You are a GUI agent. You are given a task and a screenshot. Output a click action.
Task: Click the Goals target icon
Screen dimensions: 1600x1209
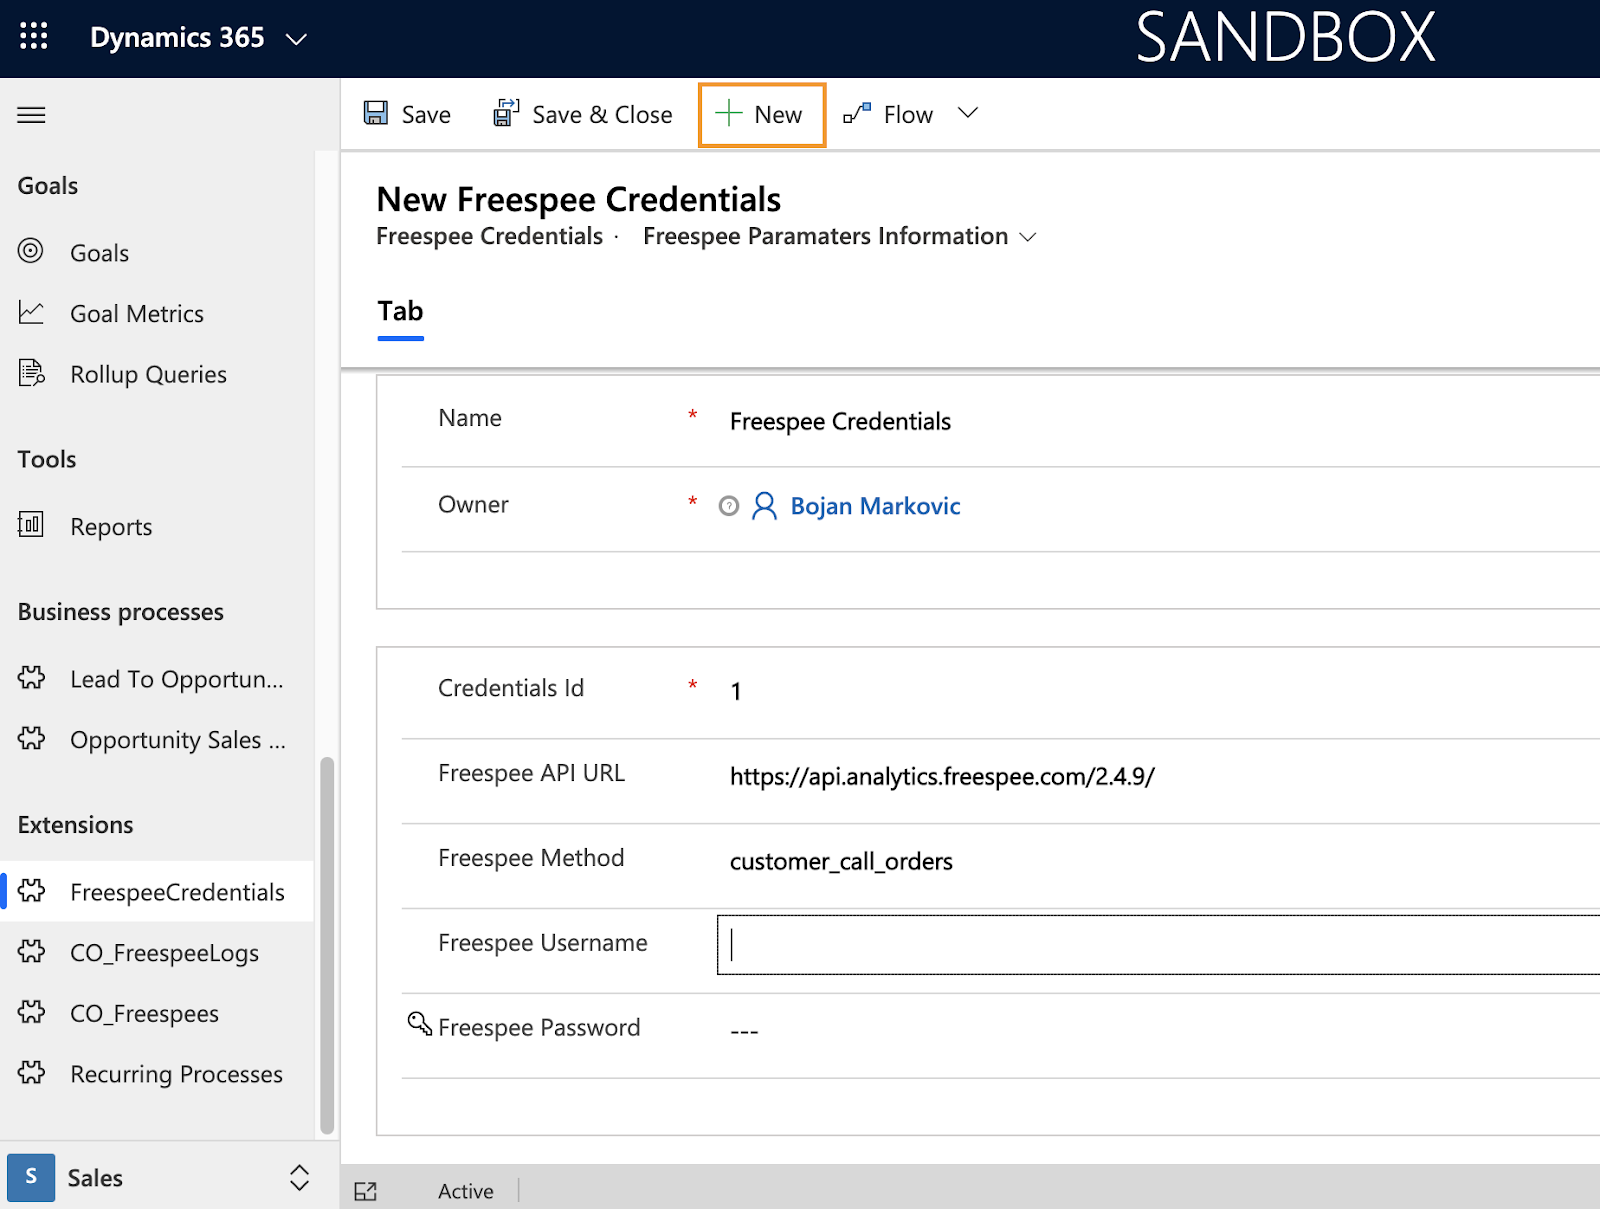click(31, 251)
